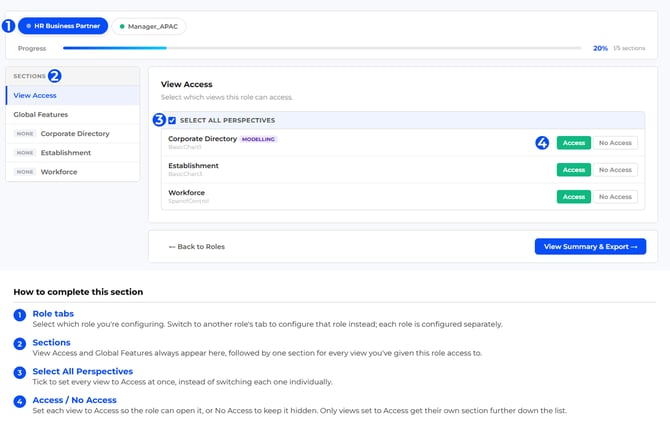Switch to the Manager_APAC role tab
Screen dimensions: 670x421
[x=149, y=26]
